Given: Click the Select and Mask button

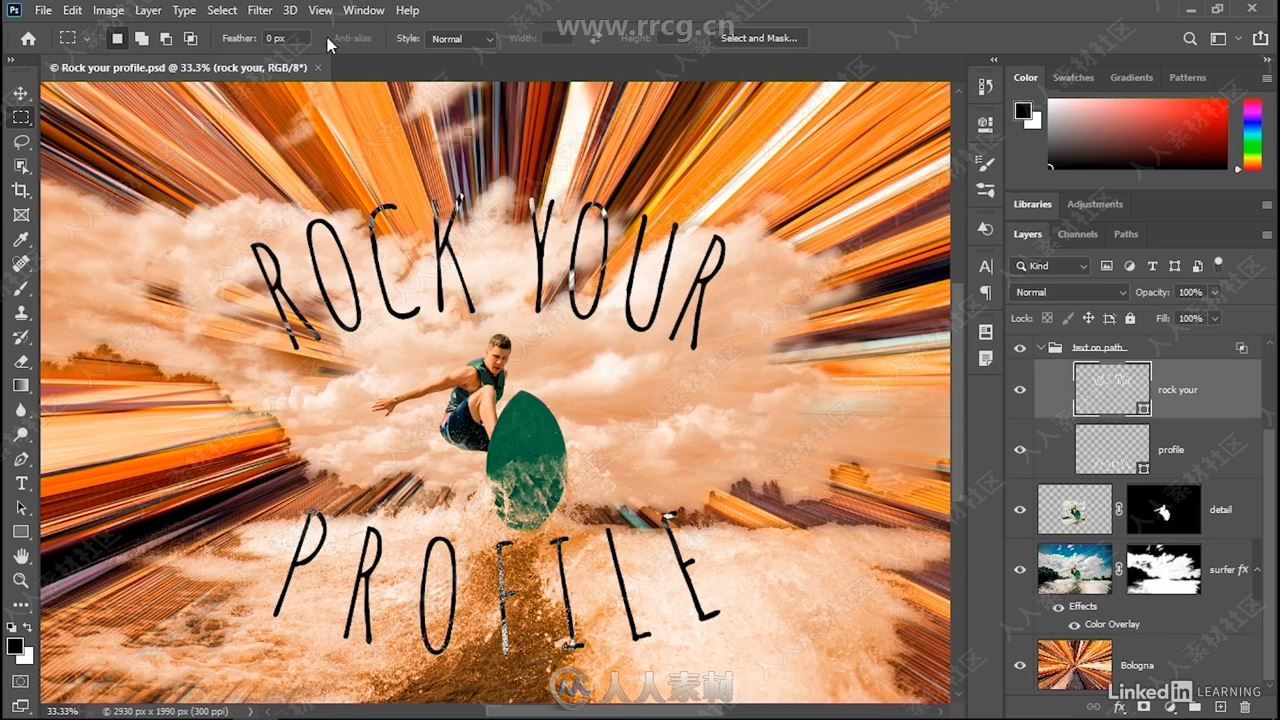Looking at the screenshot, I should (x=759, y=39).
